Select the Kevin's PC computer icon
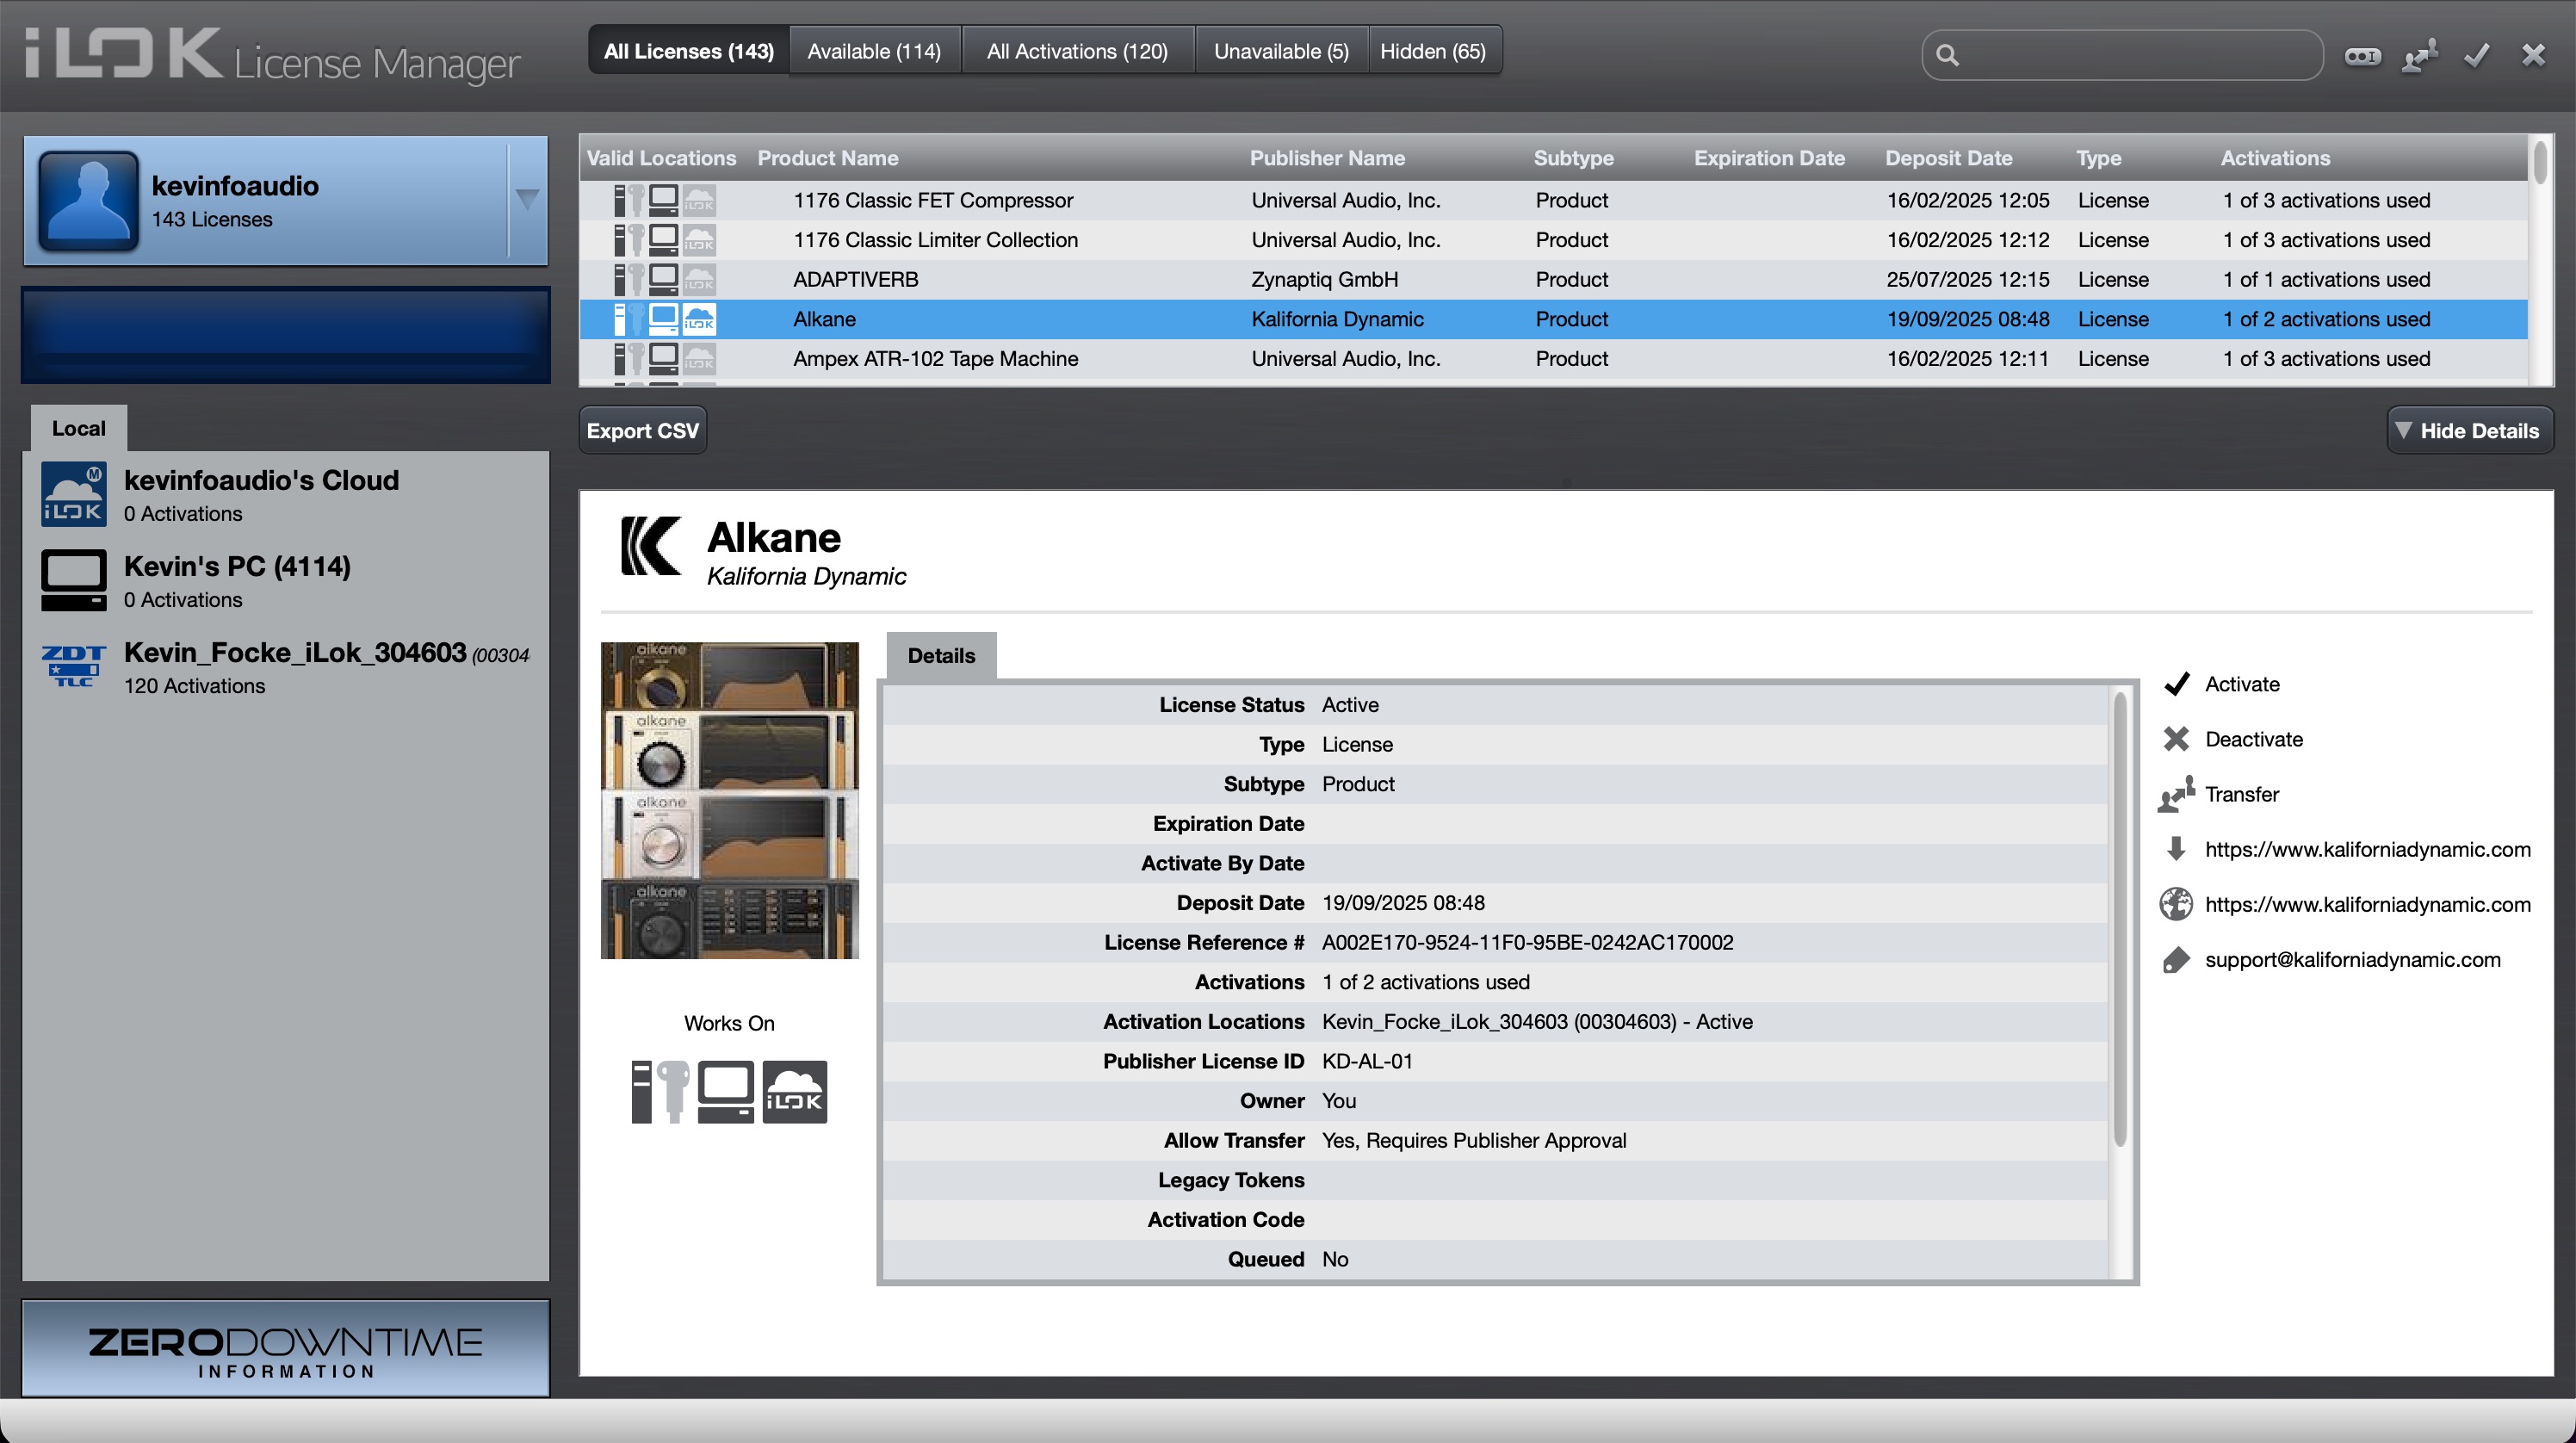 73,580
